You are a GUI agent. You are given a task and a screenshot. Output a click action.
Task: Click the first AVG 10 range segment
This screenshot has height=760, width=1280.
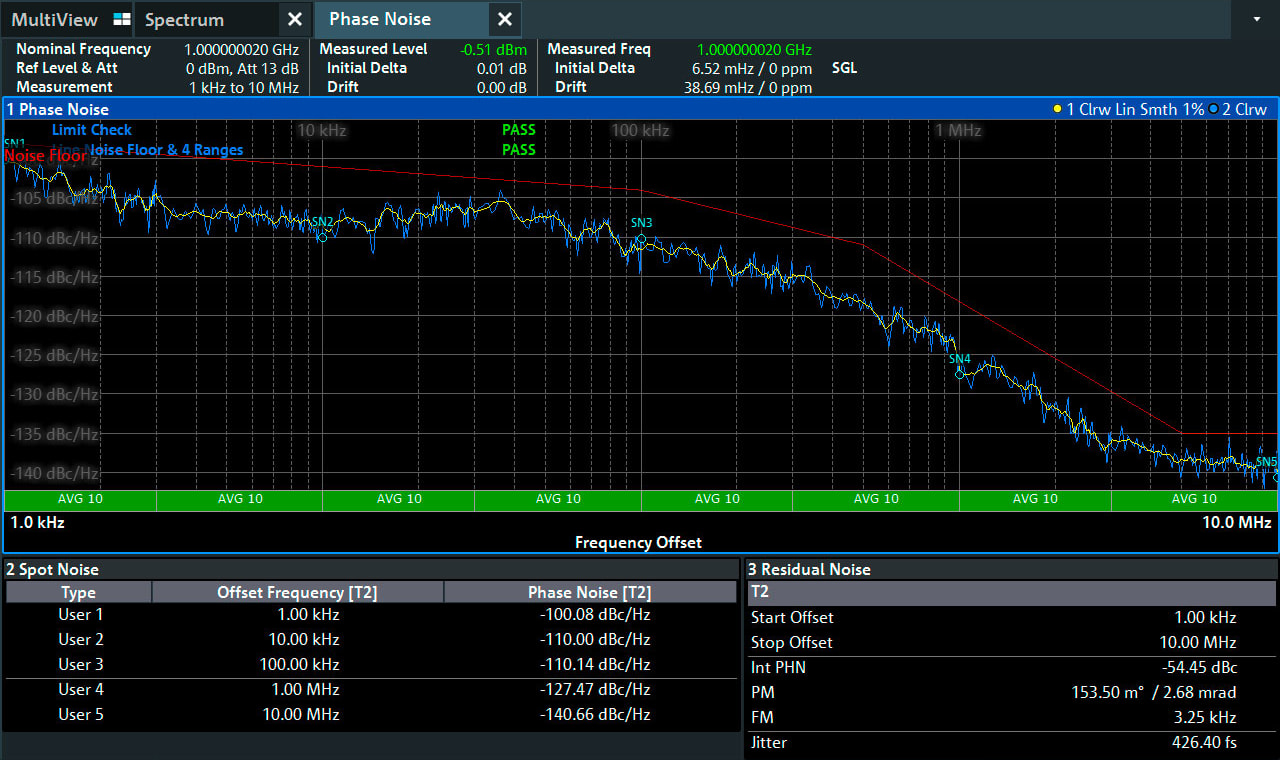[80, 499]
